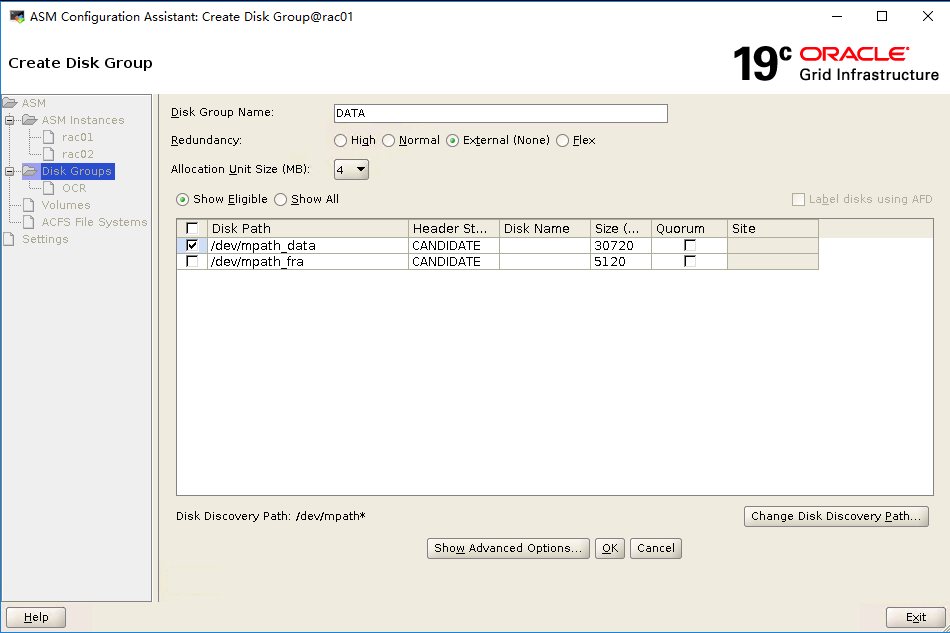
Task: Click the Site column header
Action: click(x=773, y=228)
